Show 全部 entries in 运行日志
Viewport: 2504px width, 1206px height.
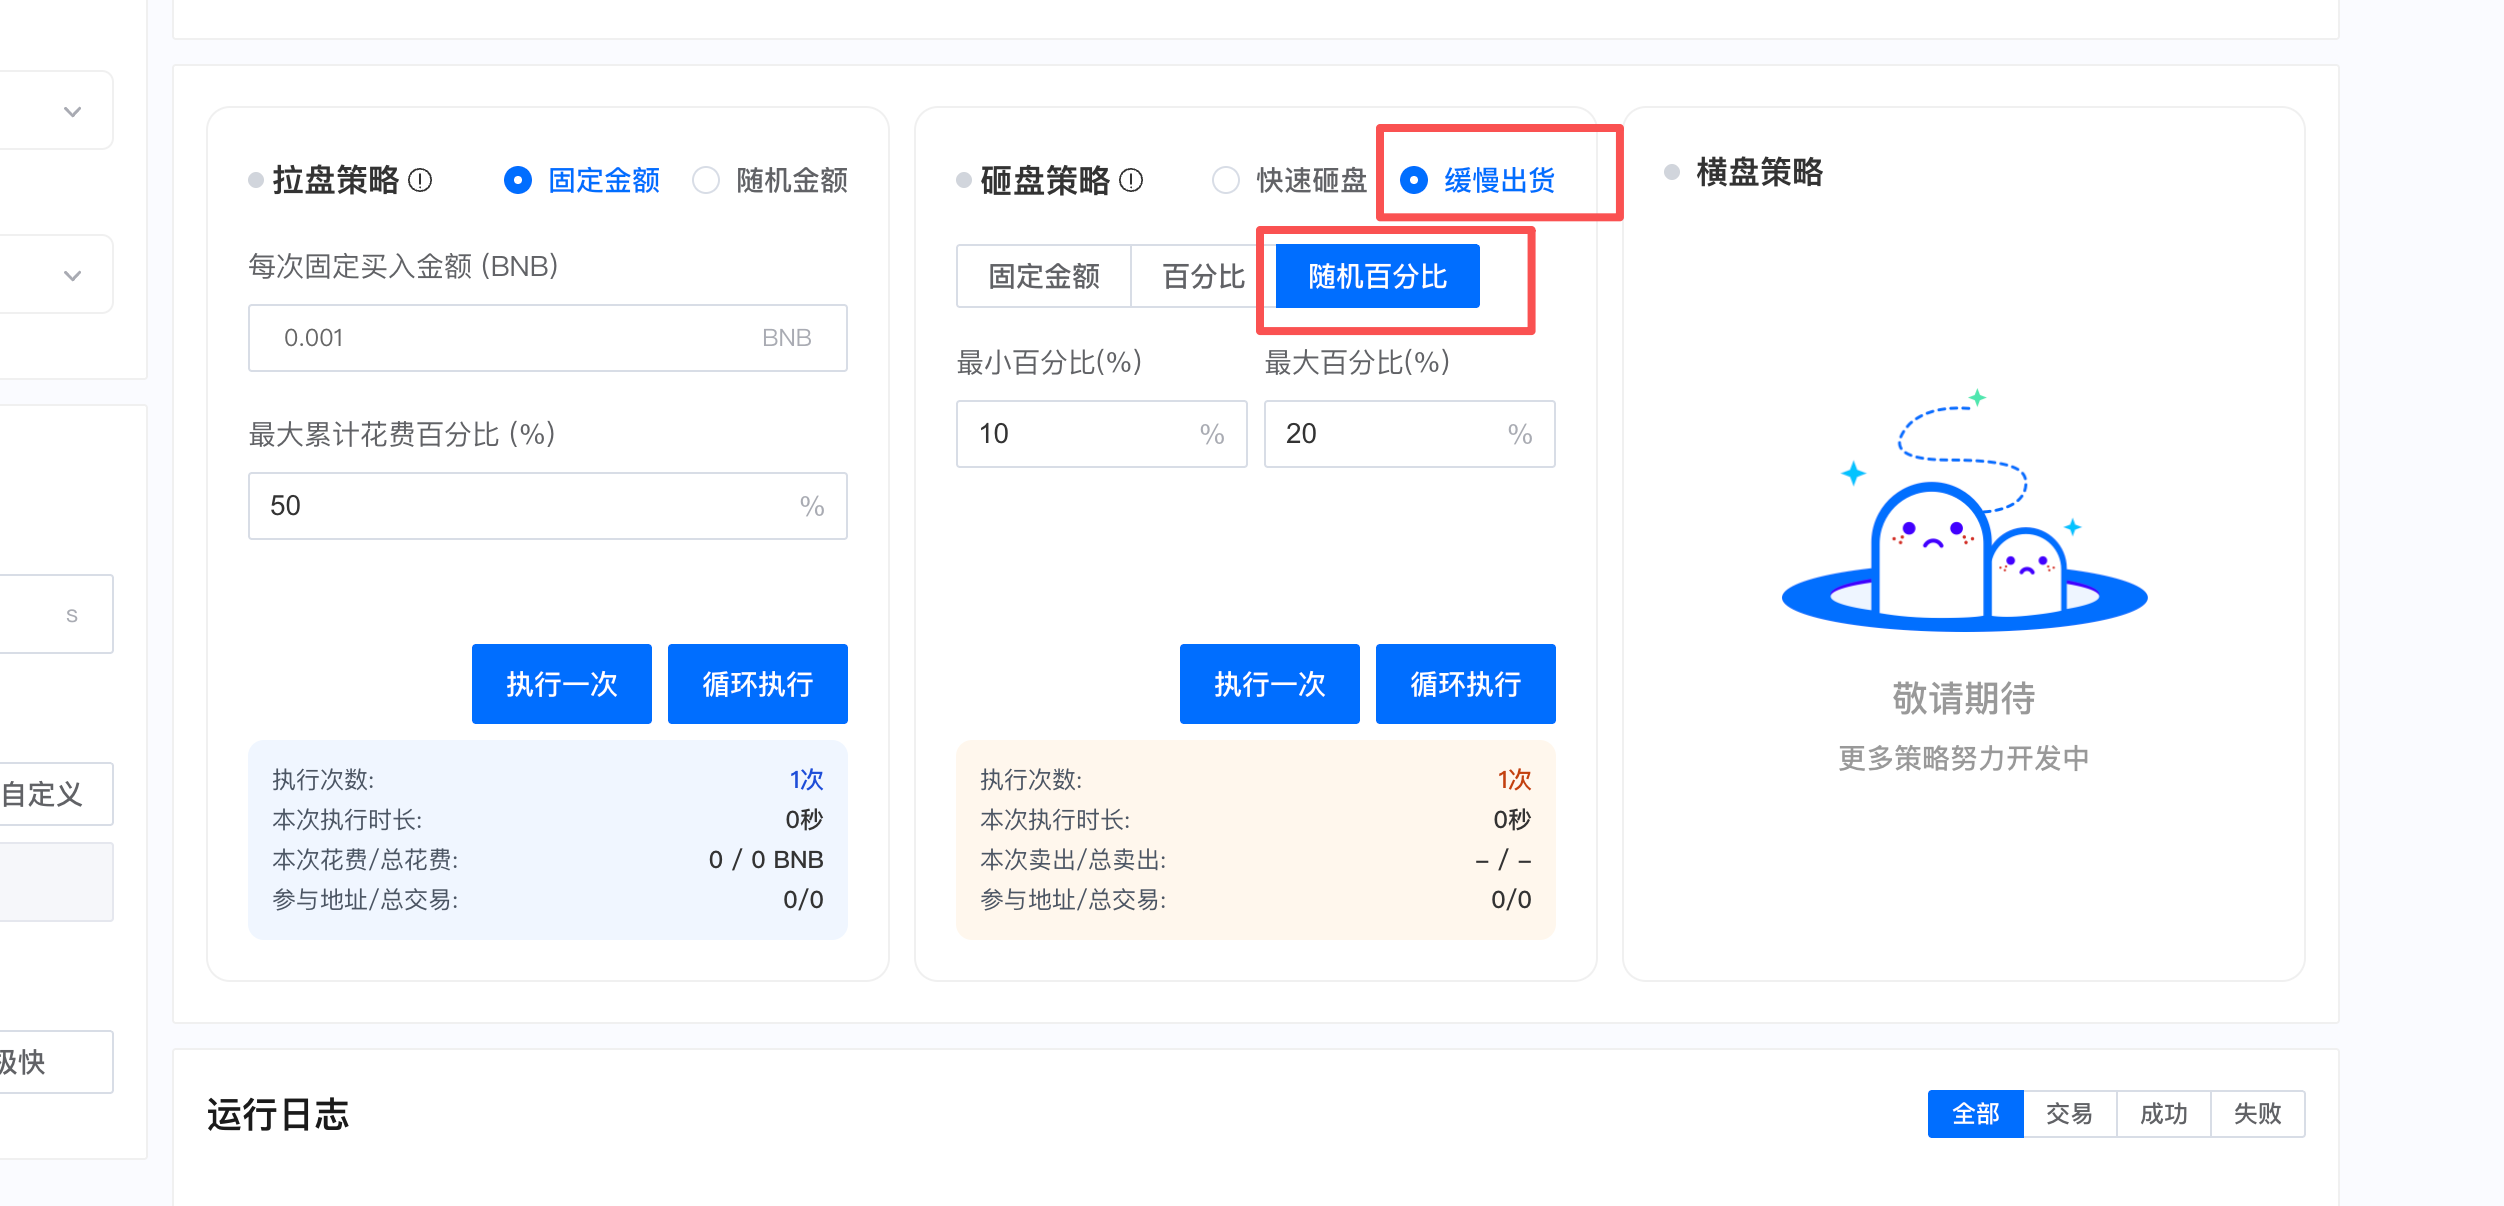pyautogui.click(x=1975, y=1113)
